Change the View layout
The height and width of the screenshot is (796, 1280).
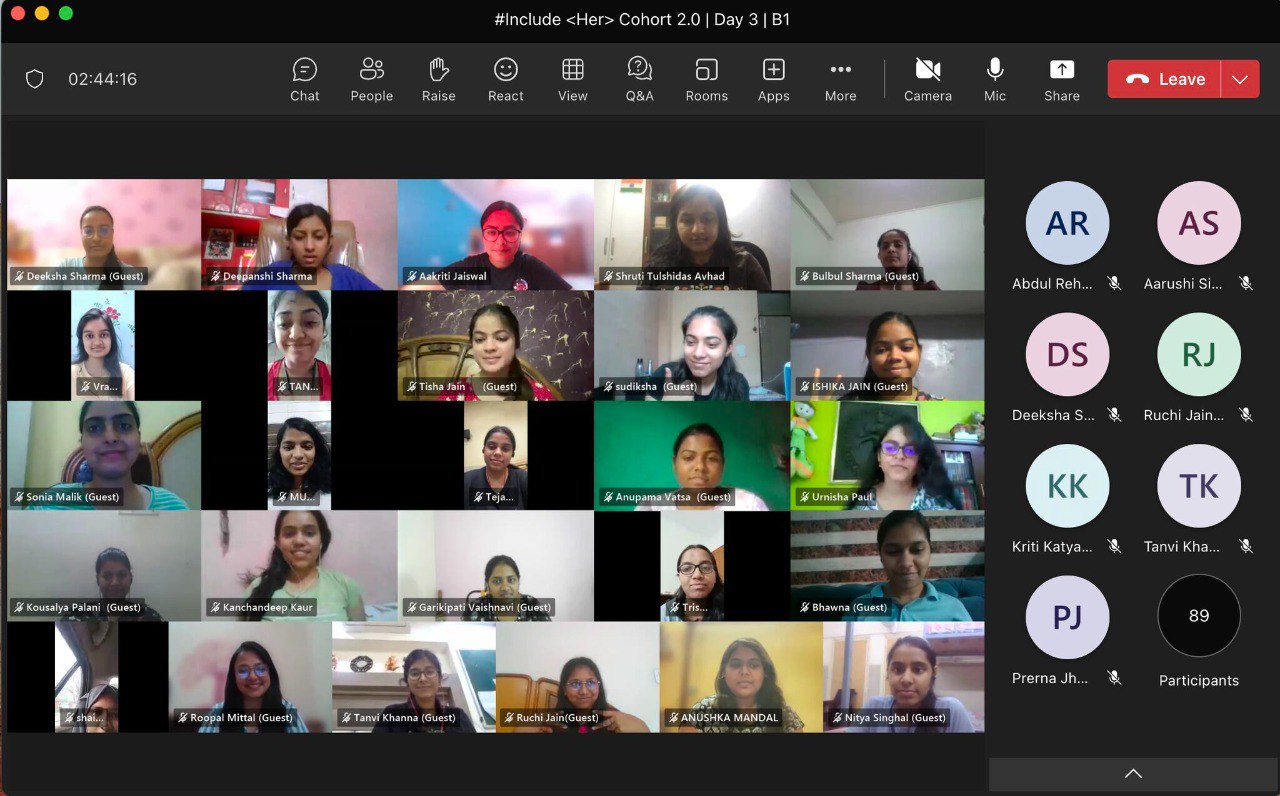point(573,79)
